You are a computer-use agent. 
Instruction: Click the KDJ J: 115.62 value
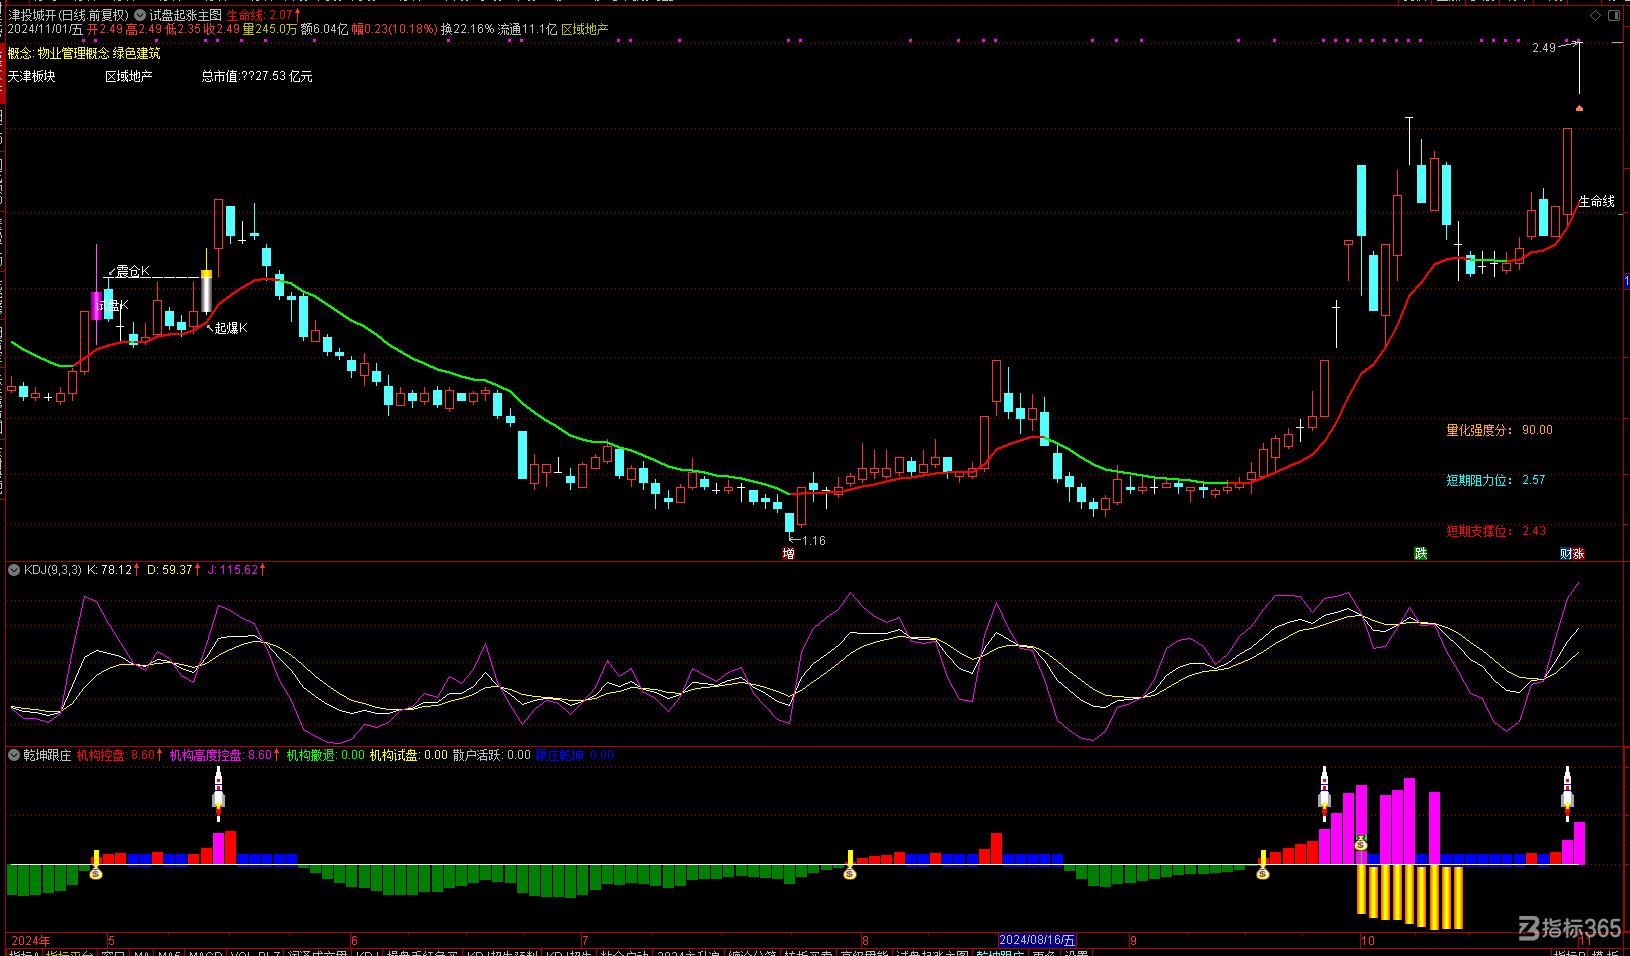(x=236, y=570)
